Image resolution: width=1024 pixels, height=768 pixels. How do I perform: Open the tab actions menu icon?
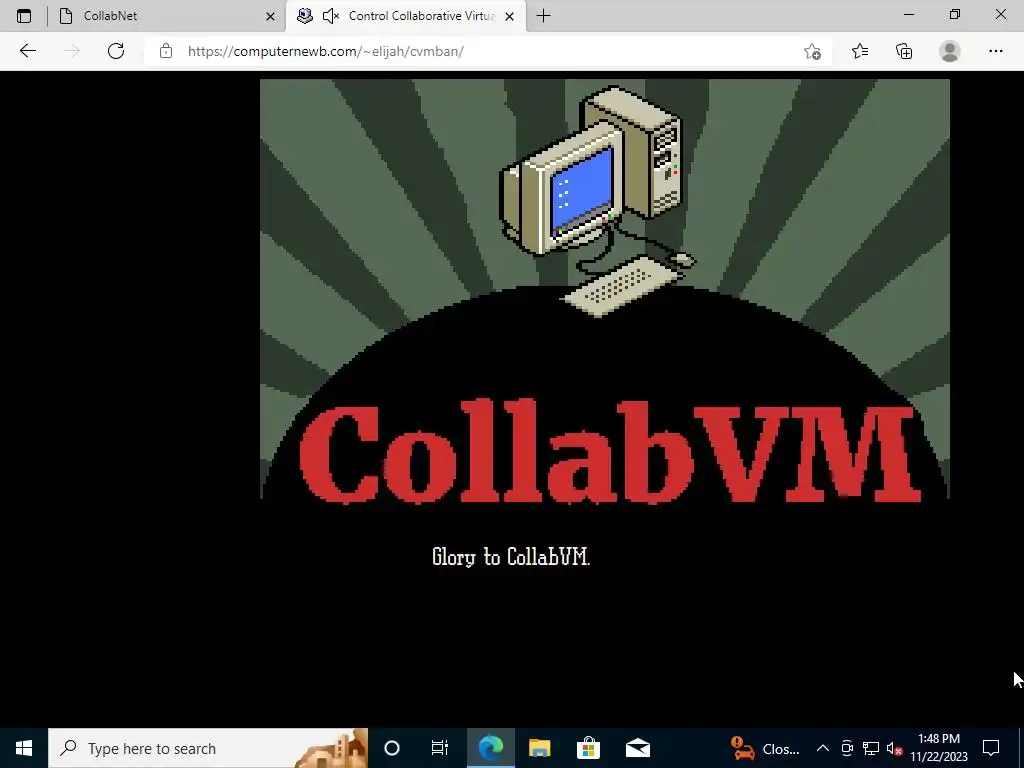click(x=24, y=16)
